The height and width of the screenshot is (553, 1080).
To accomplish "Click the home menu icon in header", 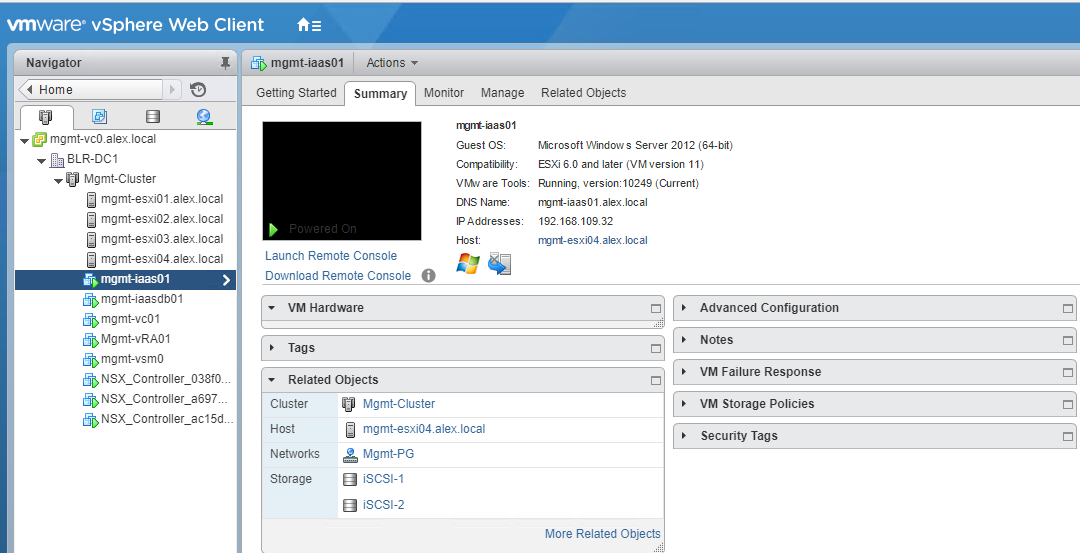I will pos(309,25).
